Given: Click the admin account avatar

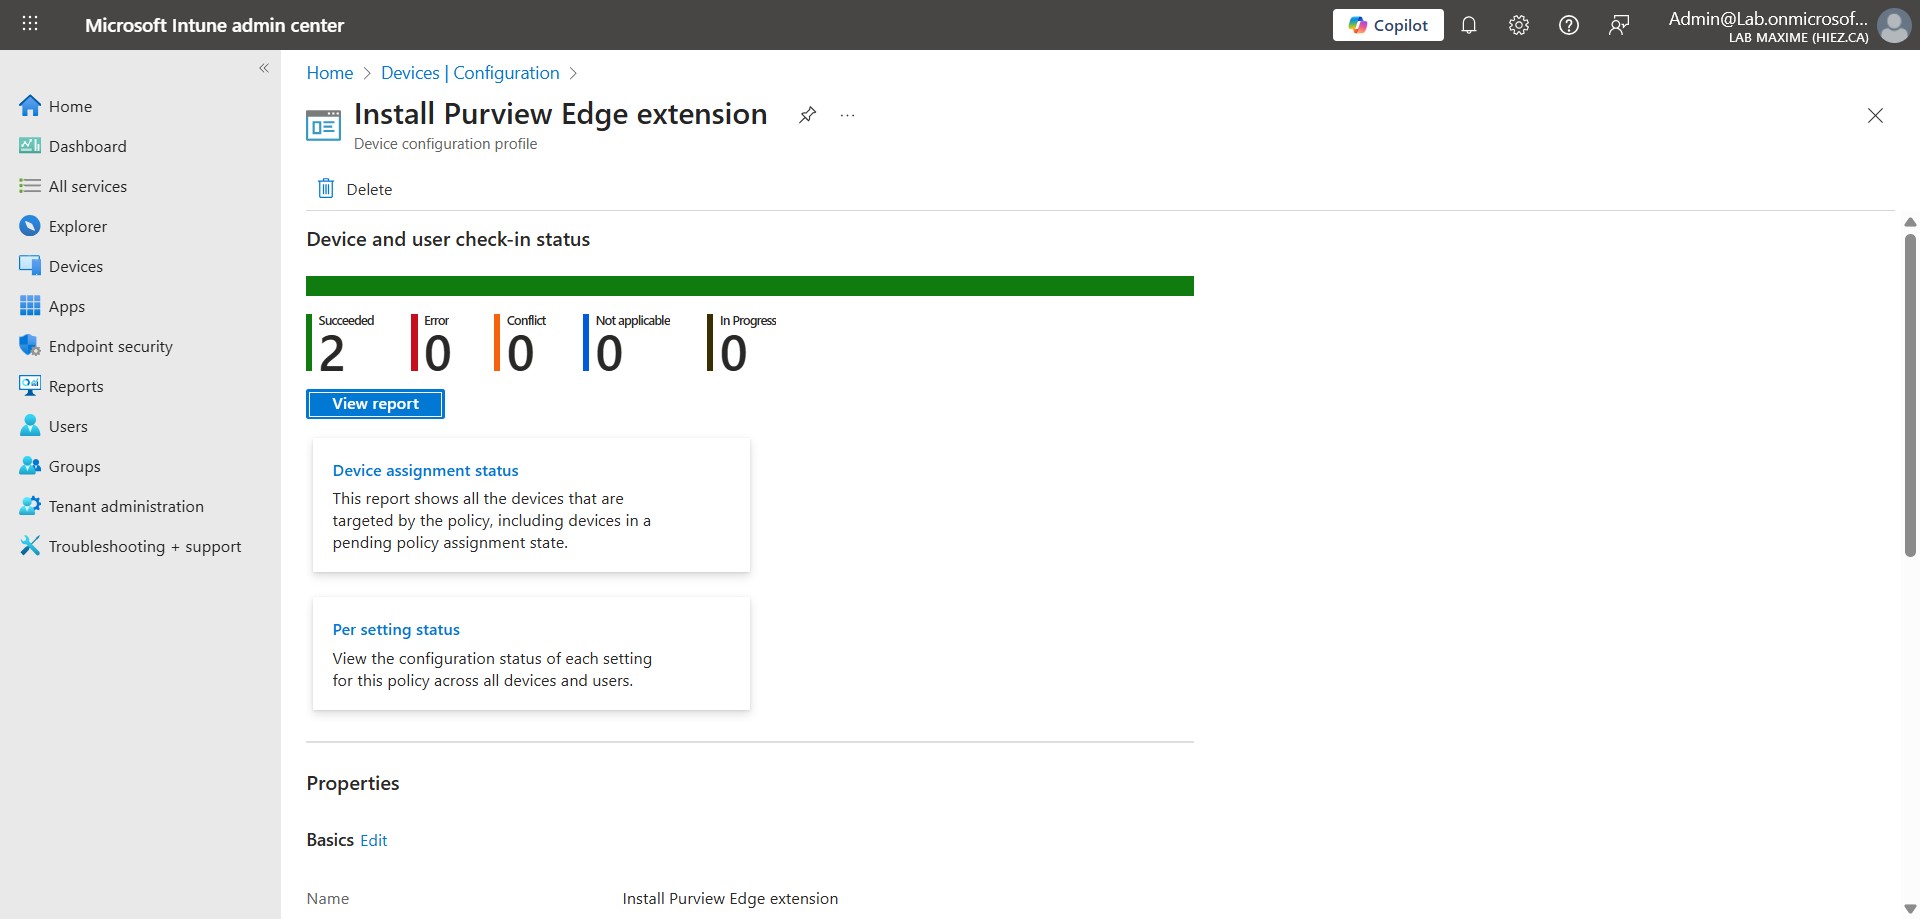Looking at the screenshot, I should [x=1893, y=25].
